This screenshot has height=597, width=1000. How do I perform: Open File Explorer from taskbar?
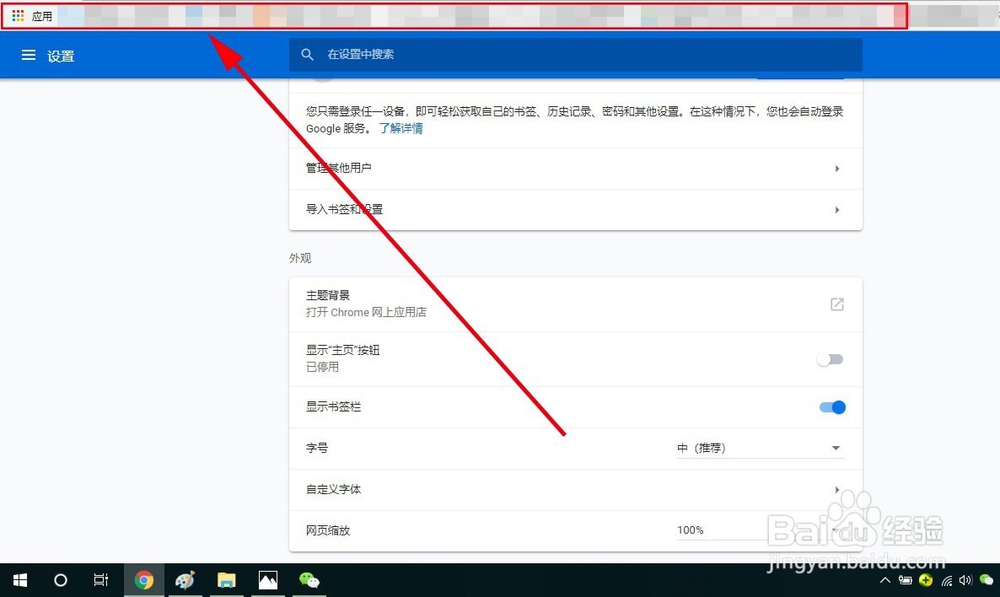(x=226, y=580)
